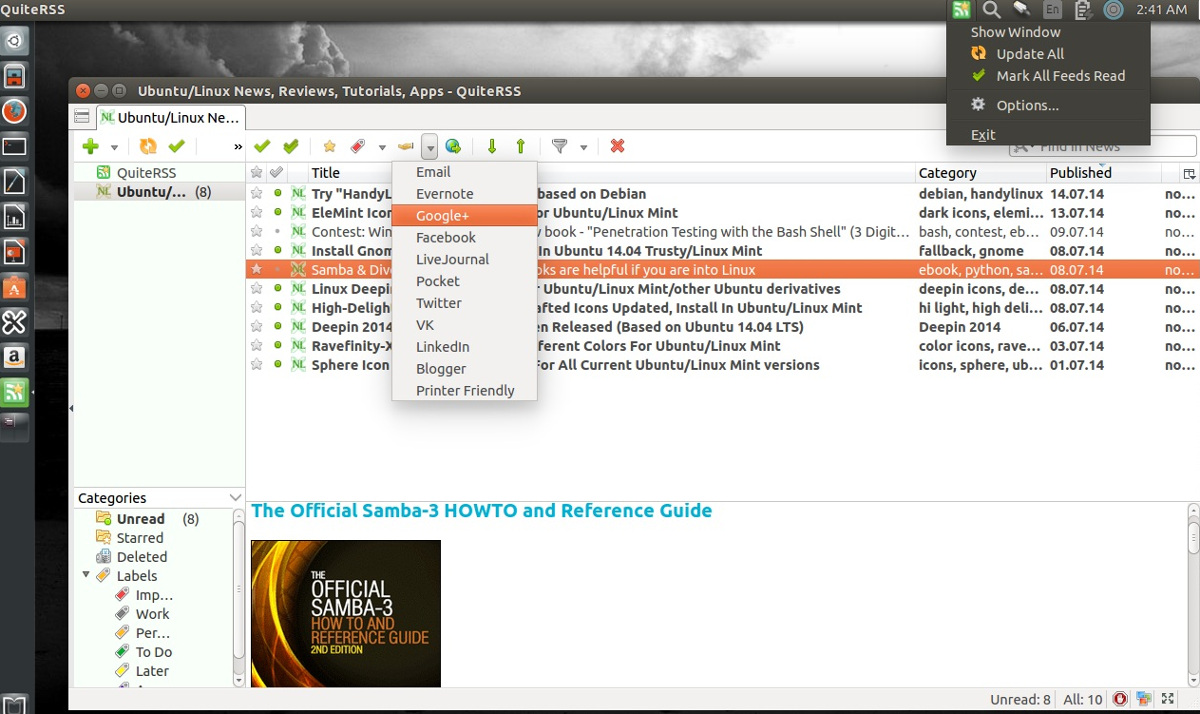Open column chooser icon at header right
Viewport: 1200px width, 714px height.
coord(1189,173)
